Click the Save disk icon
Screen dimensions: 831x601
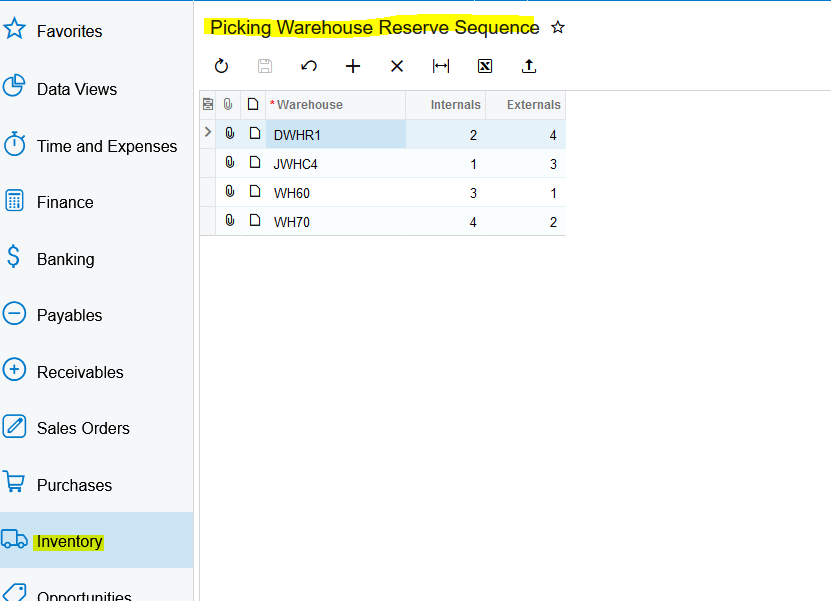tap(265, 66)
